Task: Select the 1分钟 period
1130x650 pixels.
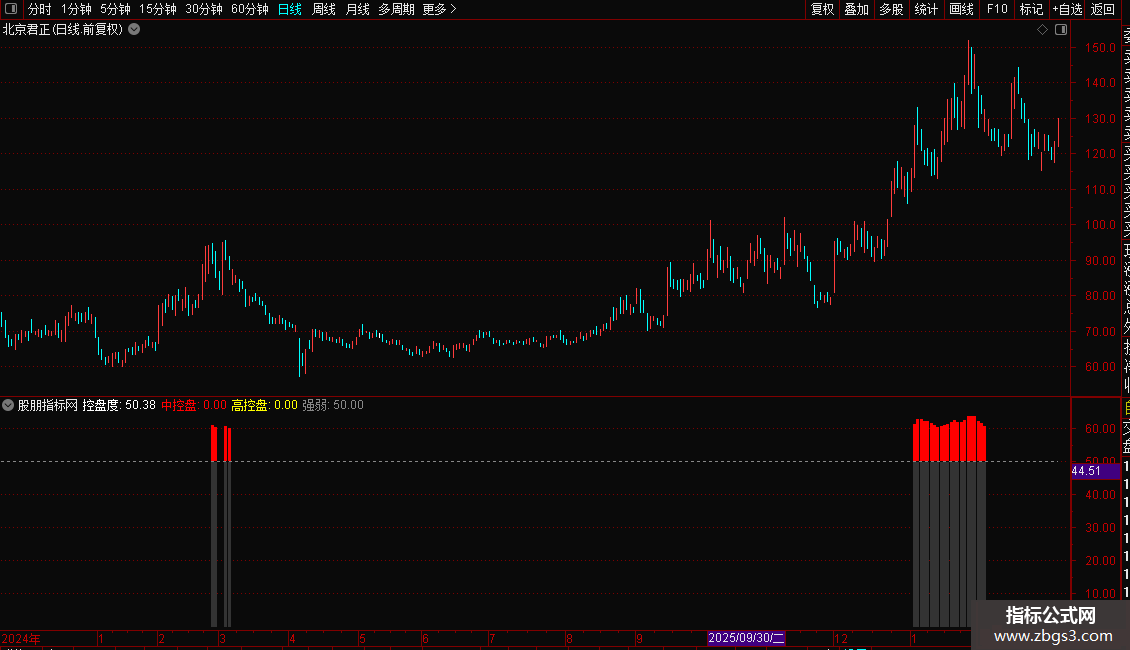Action: (x=76, y=9)
